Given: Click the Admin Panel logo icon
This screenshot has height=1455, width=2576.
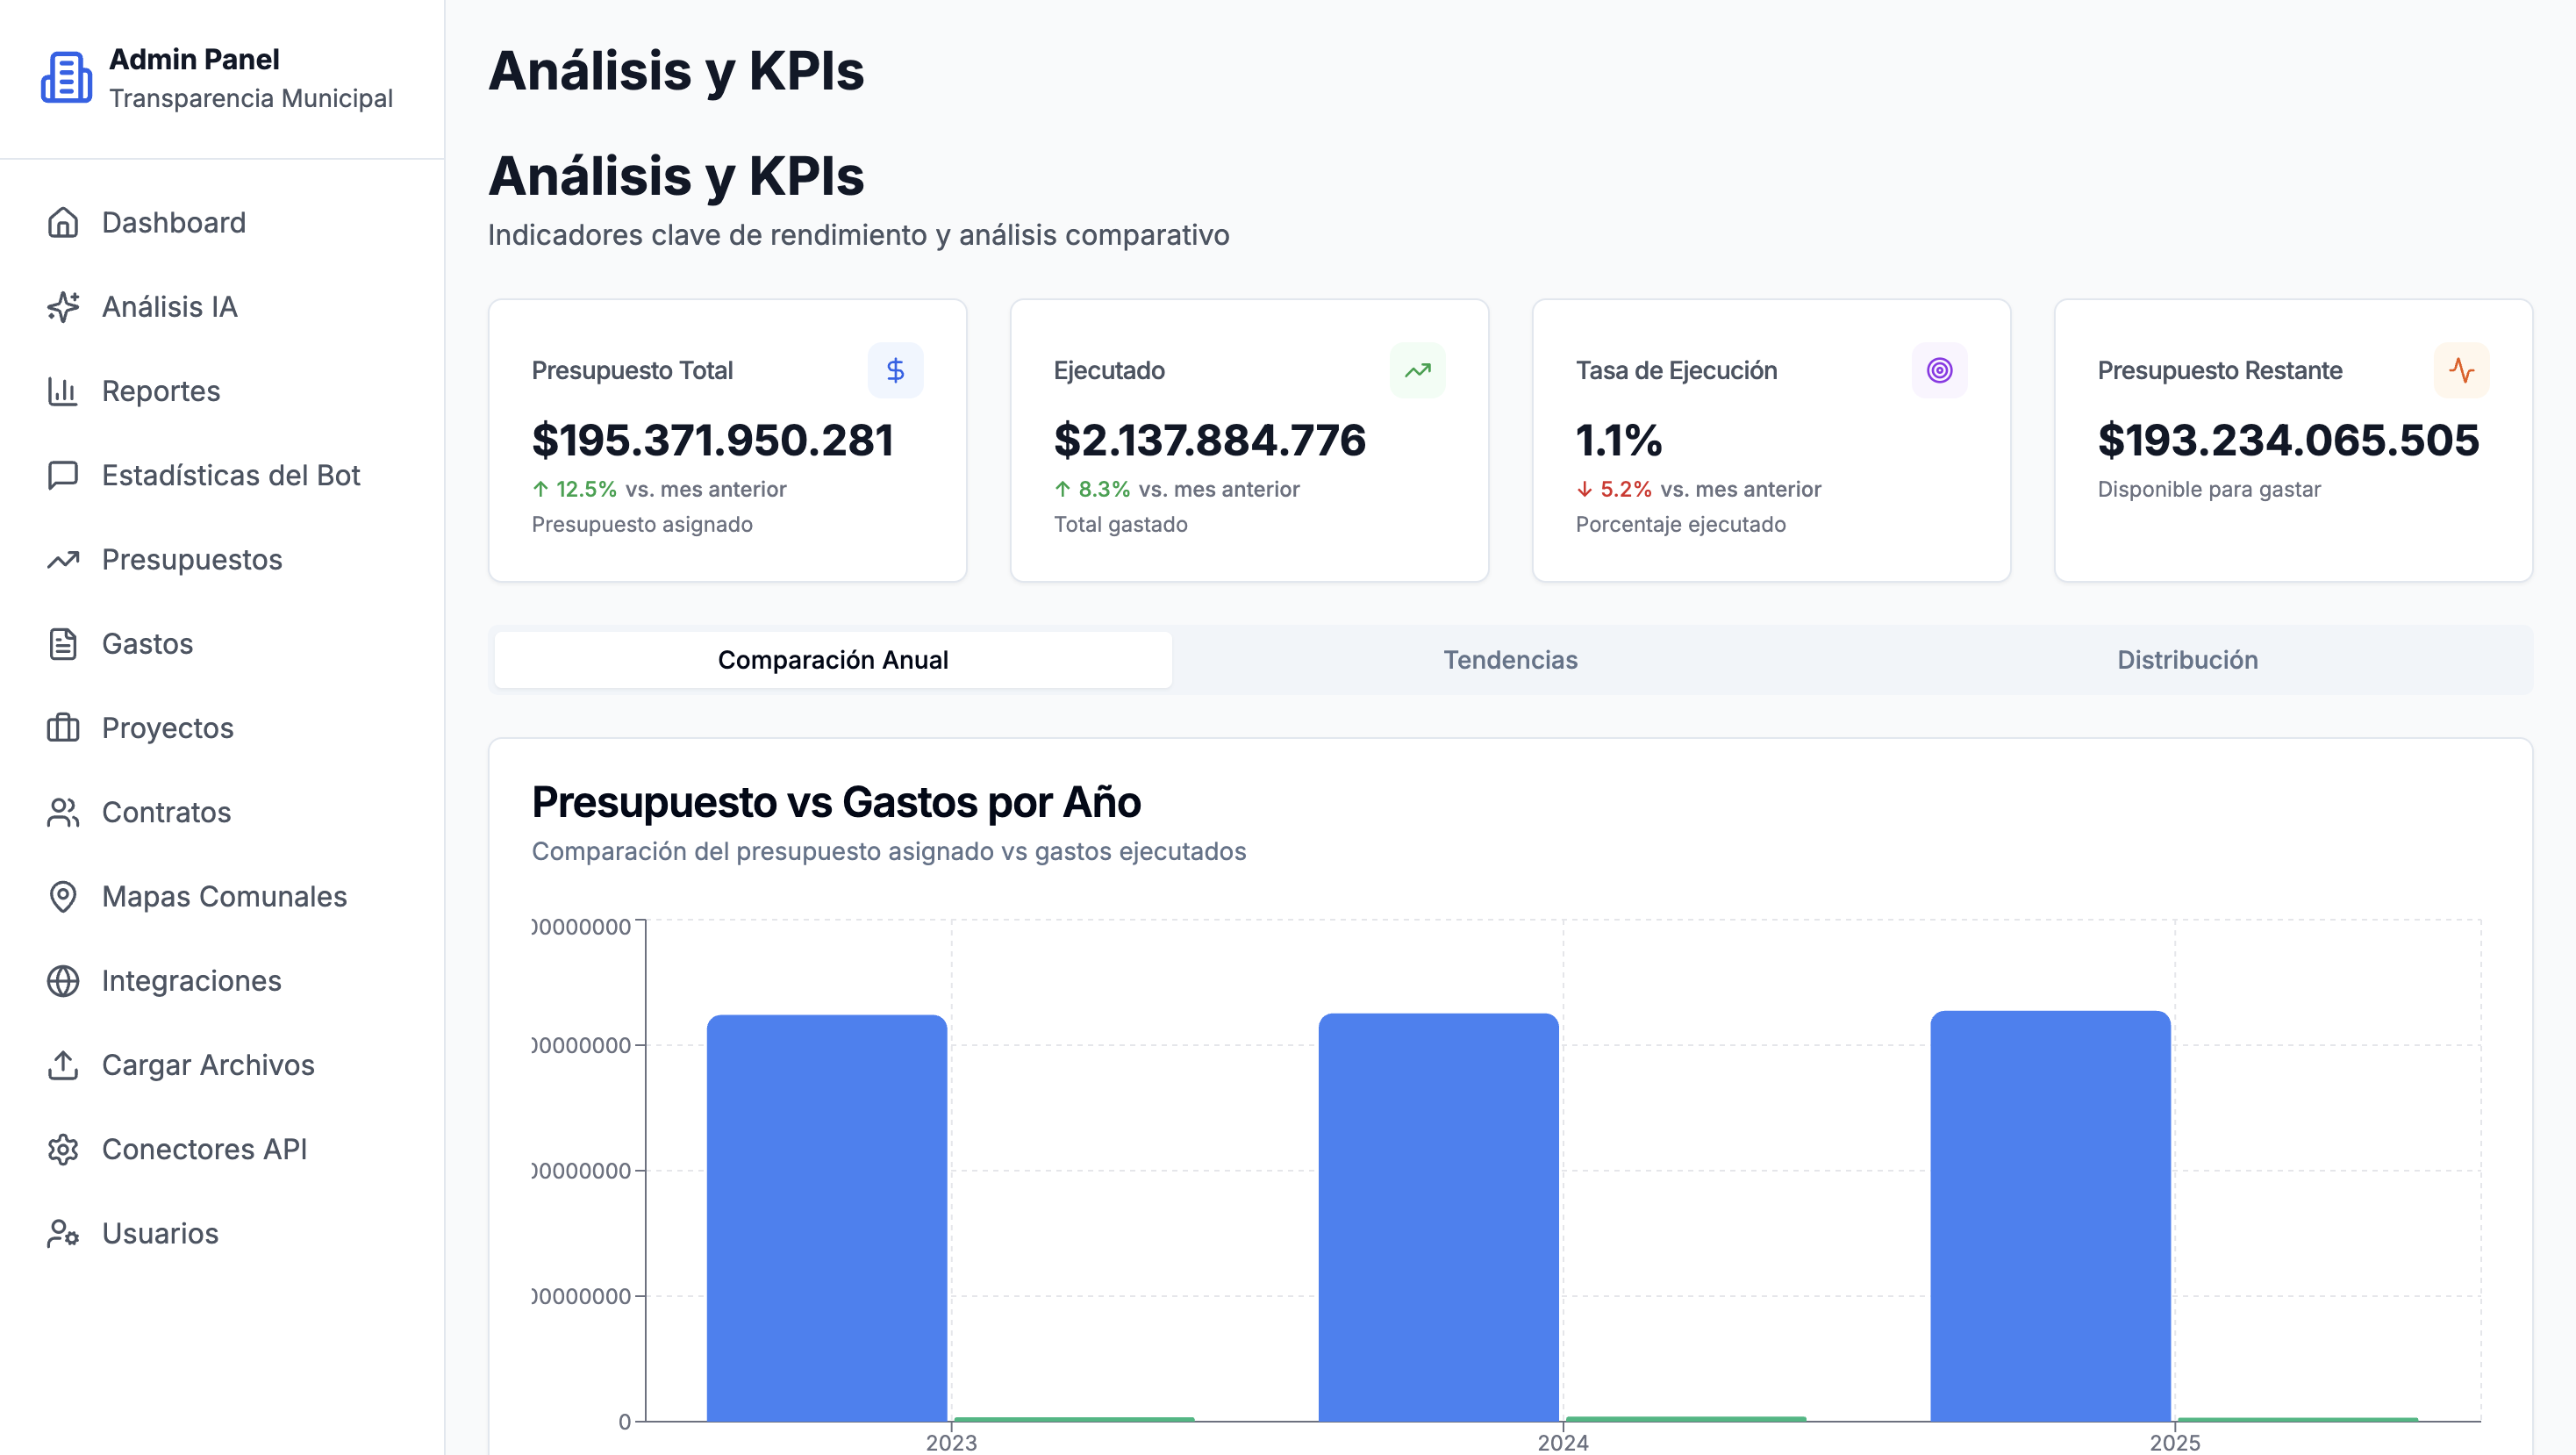Looking at the screenshot, I should point(65,78).
